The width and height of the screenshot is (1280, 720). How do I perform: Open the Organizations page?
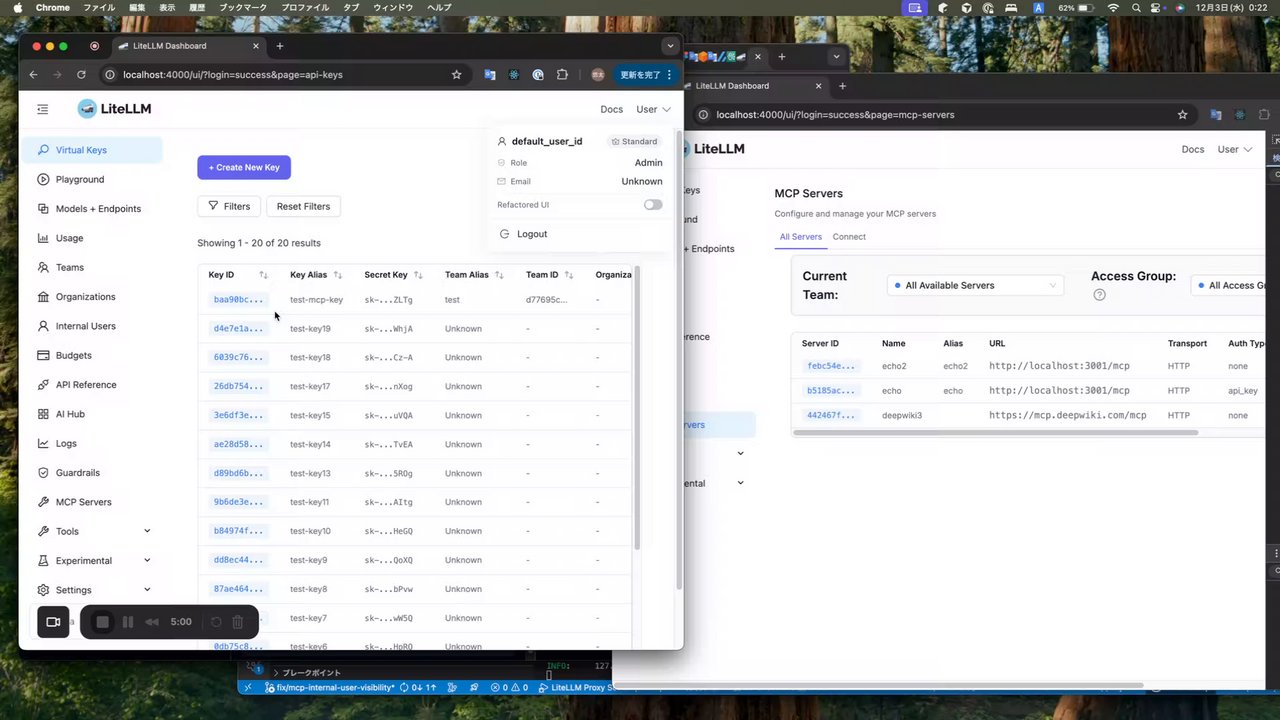[93, 297]
